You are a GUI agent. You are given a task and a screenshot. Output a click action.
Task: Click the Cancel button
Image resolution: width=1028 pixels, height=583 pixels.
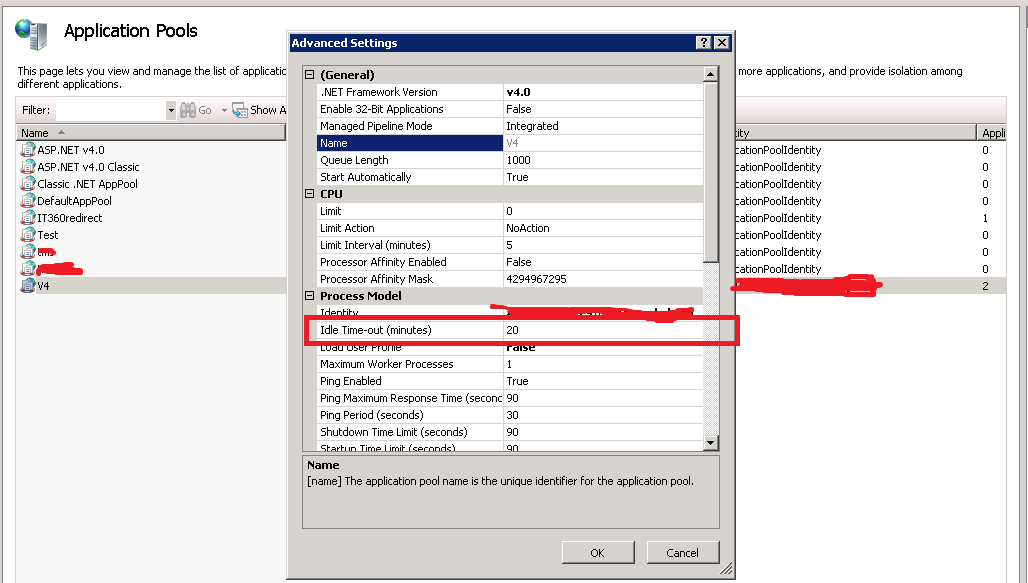682,551
